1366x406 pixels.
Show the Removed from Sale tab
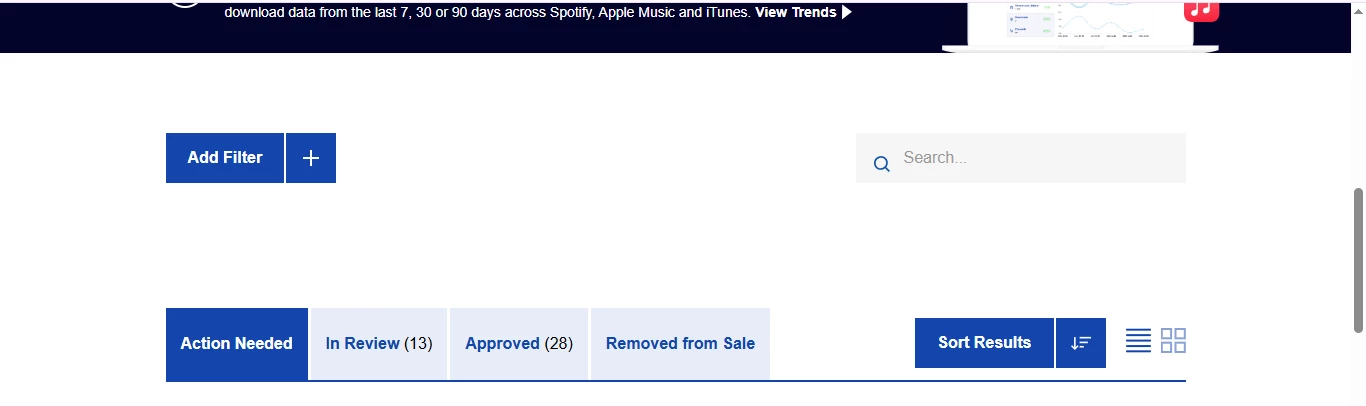(680, 344)
